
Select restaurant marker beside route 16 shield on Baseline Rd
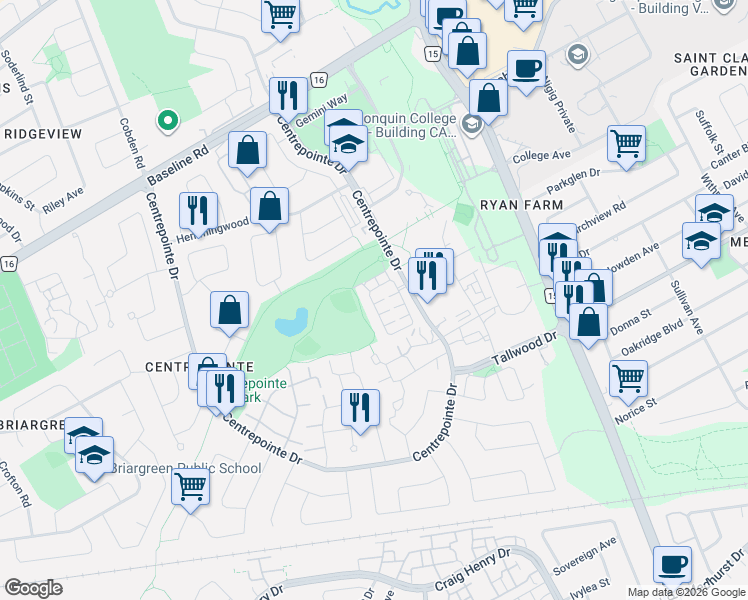[x=288, y=99]
